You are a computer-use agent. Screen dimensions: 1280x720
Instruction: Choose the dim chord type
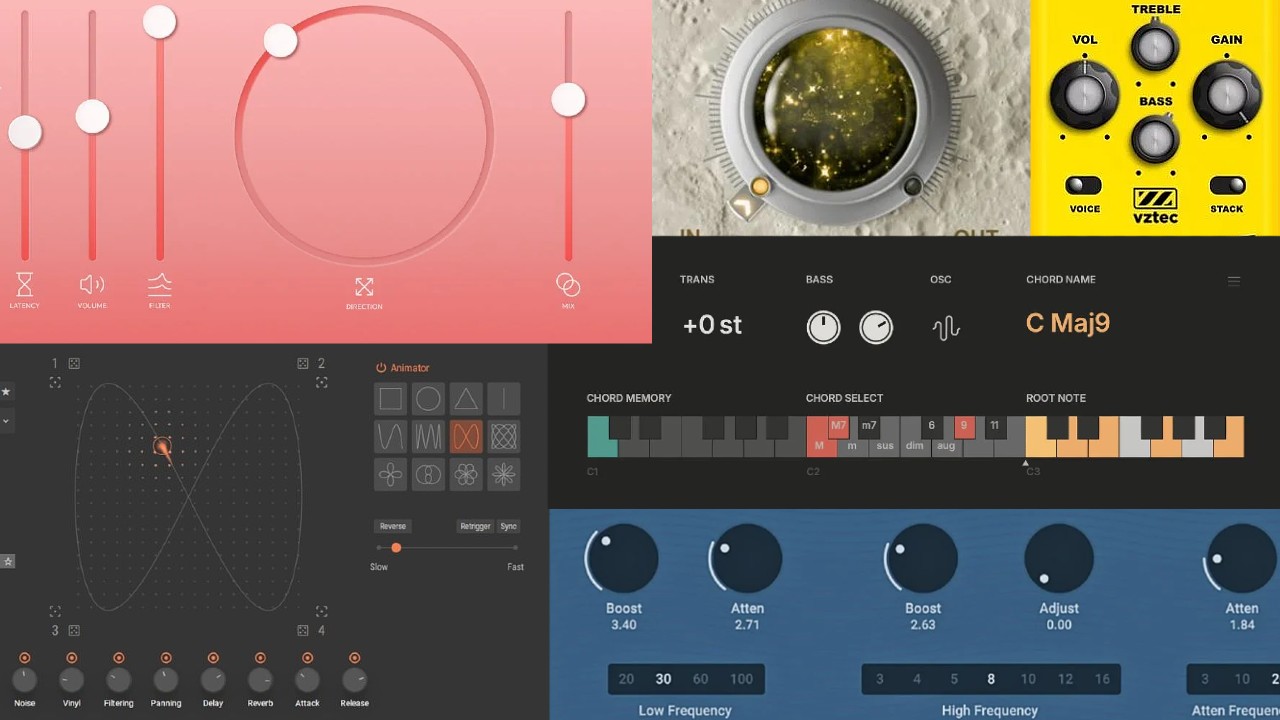[914, 447]
